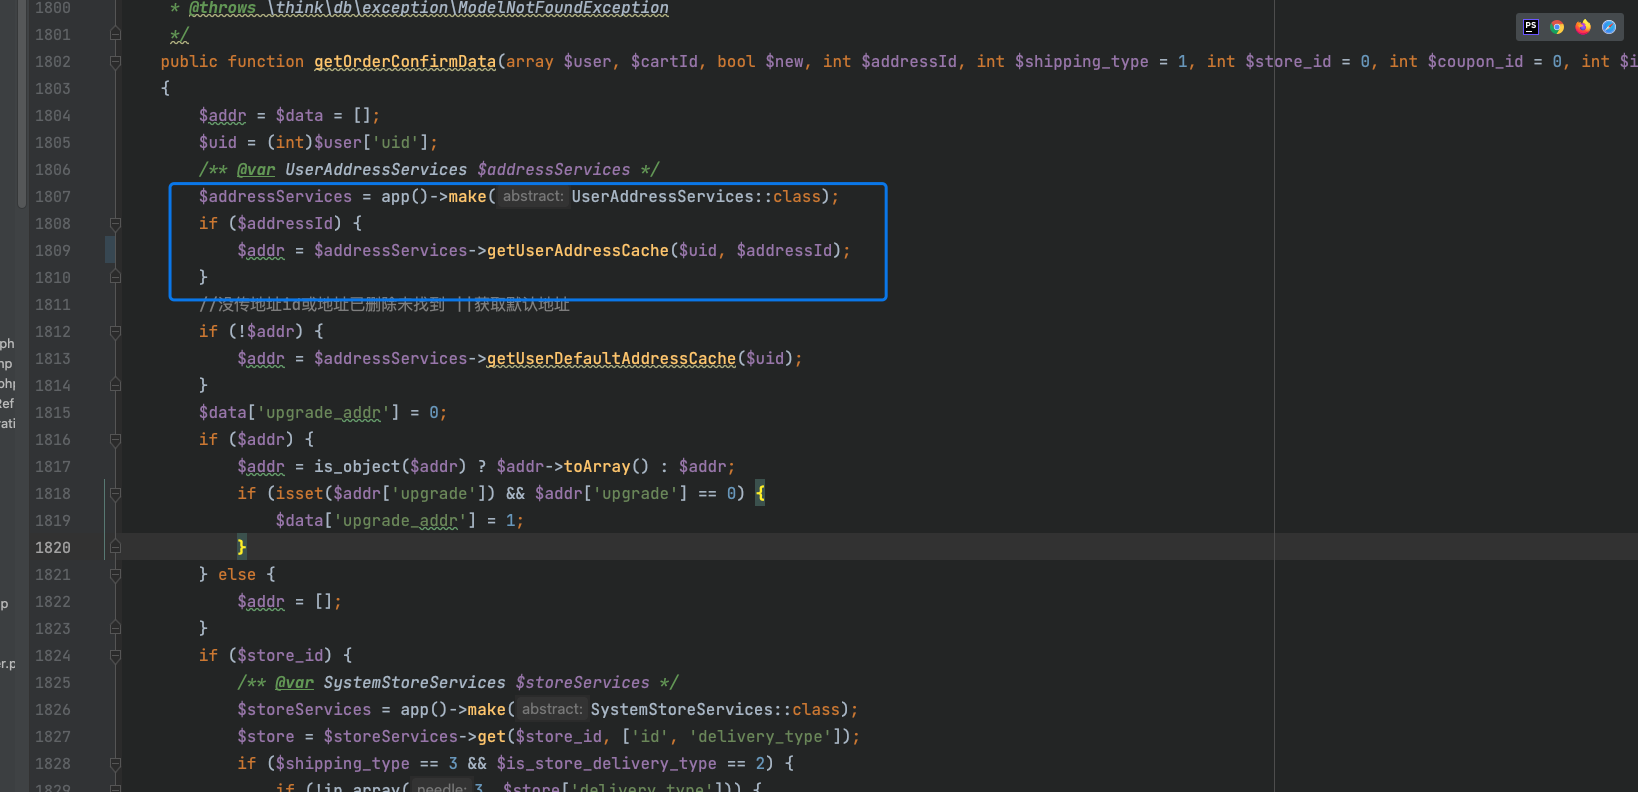Click SystemStoreServices::class reference
Viewport: 1638px width, 792px height.
point(715,710)
